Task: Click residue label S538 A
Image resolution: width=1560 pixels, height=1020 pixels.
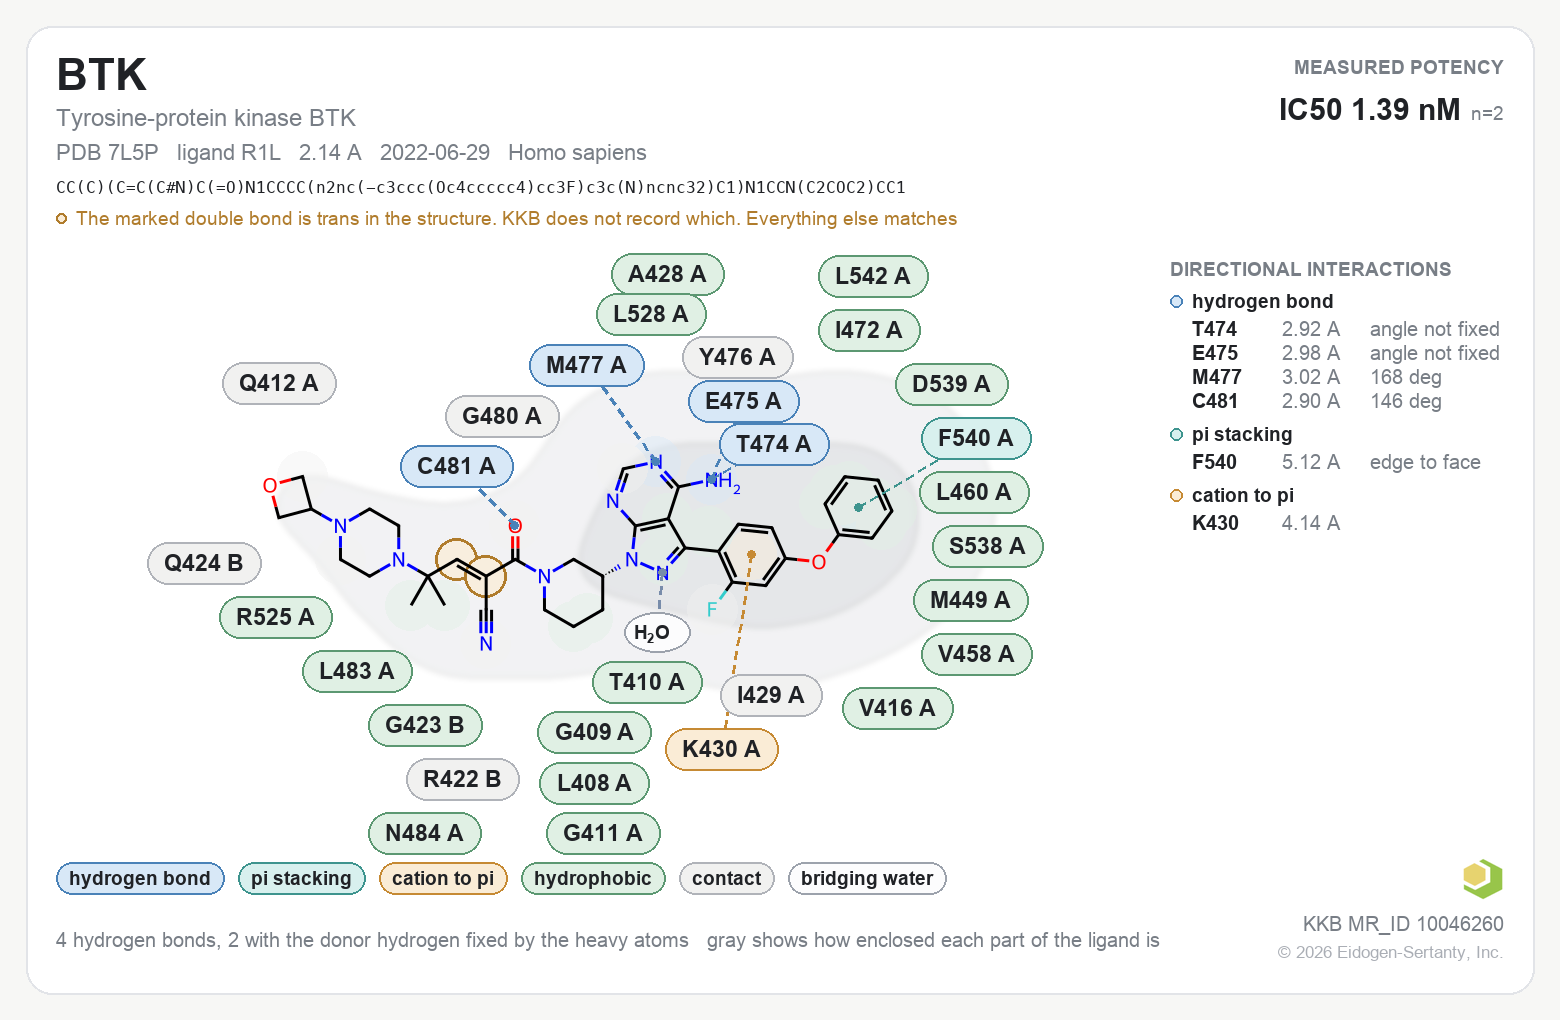Action: point(987,546)
